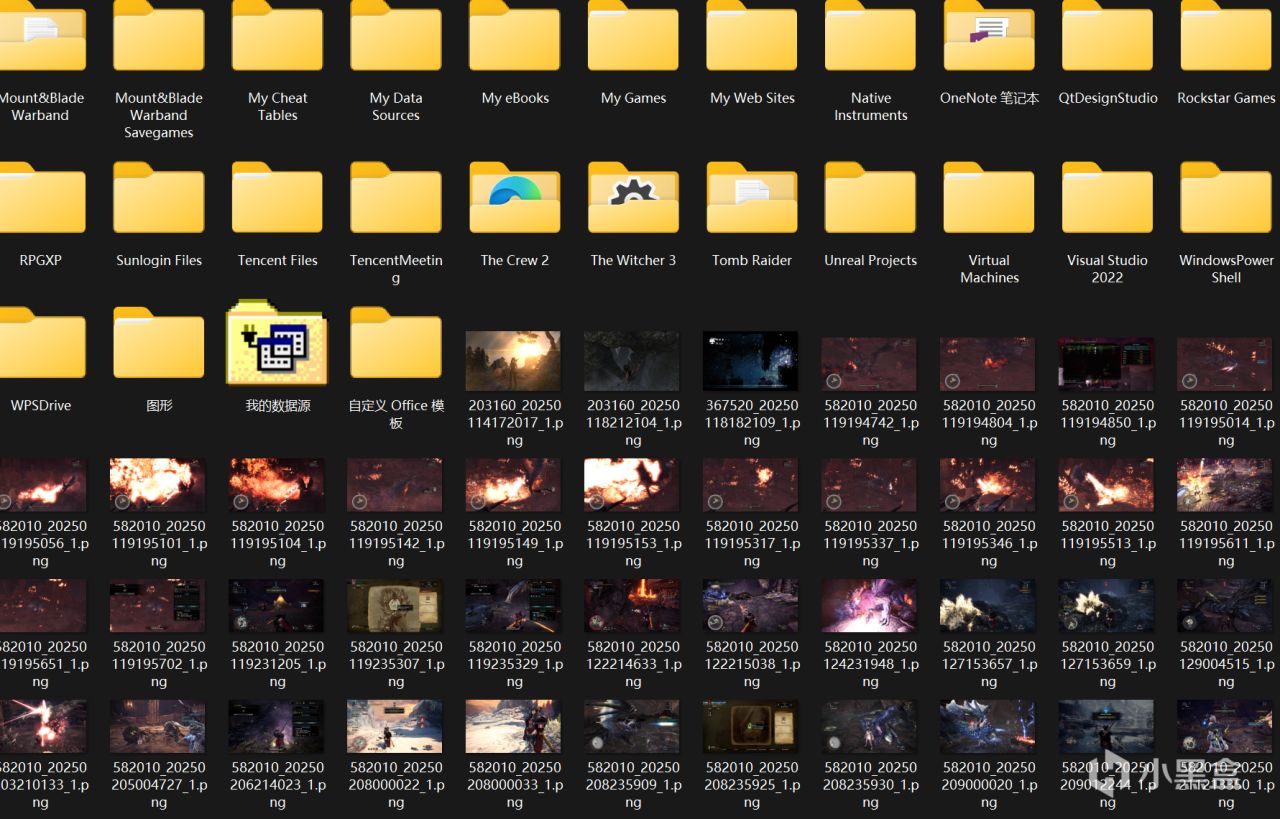This screenshot has height=819, width=1280.
Task: Click file name 582010_20250119235329_1.png
Action: [x=515, y=664]
